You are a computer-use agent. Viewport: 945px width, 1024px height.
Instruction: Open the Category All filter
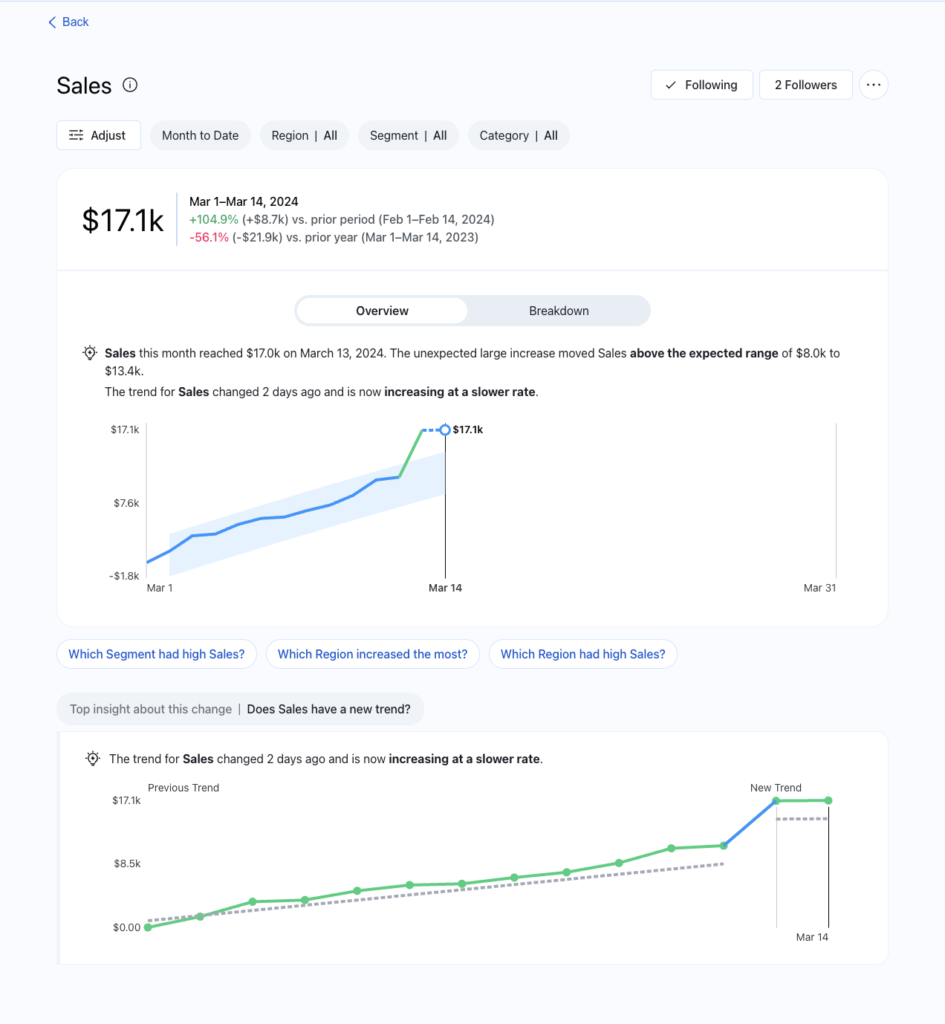(x=518, y=136)
